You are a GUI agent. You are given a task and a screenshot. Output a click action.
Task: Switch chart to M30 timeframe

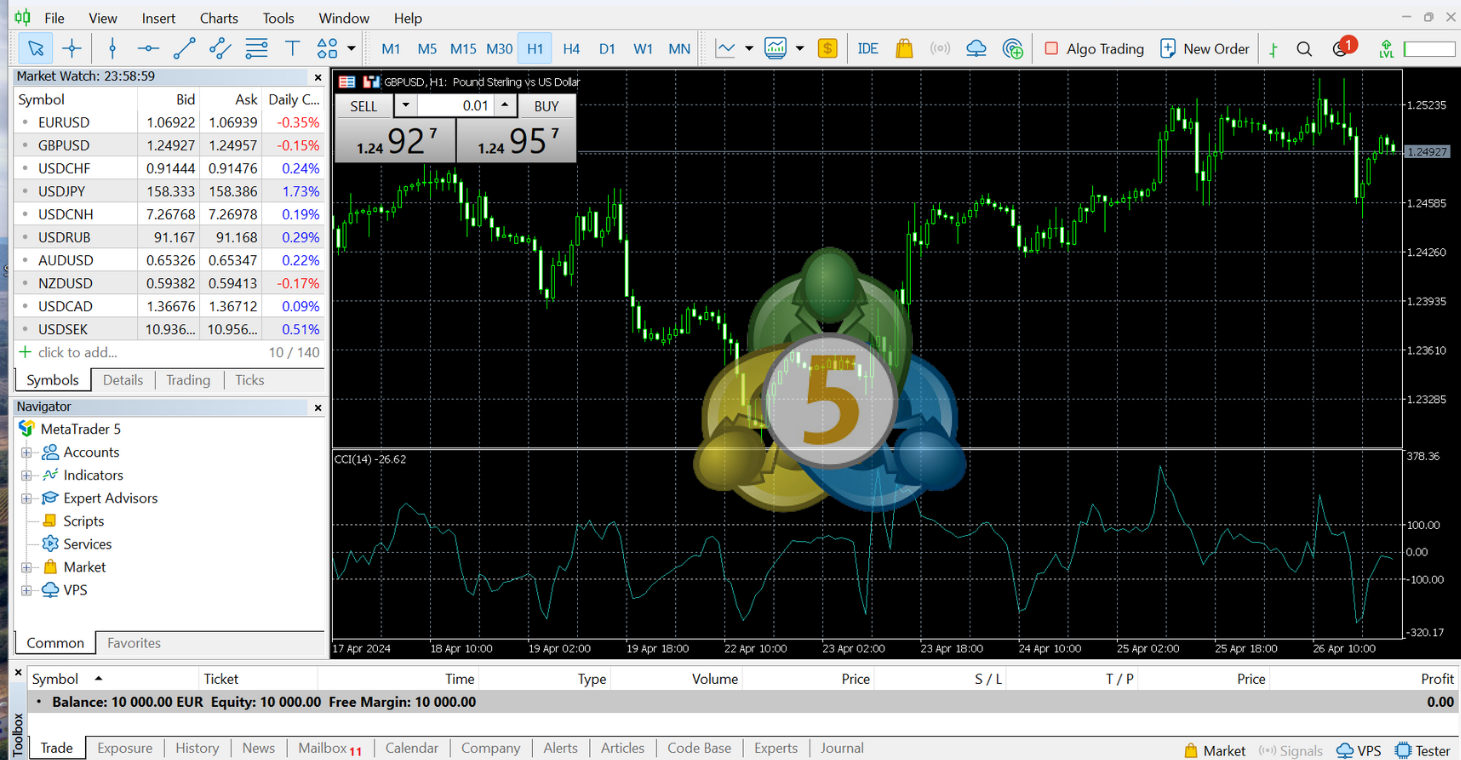click(x=499, y=48)
